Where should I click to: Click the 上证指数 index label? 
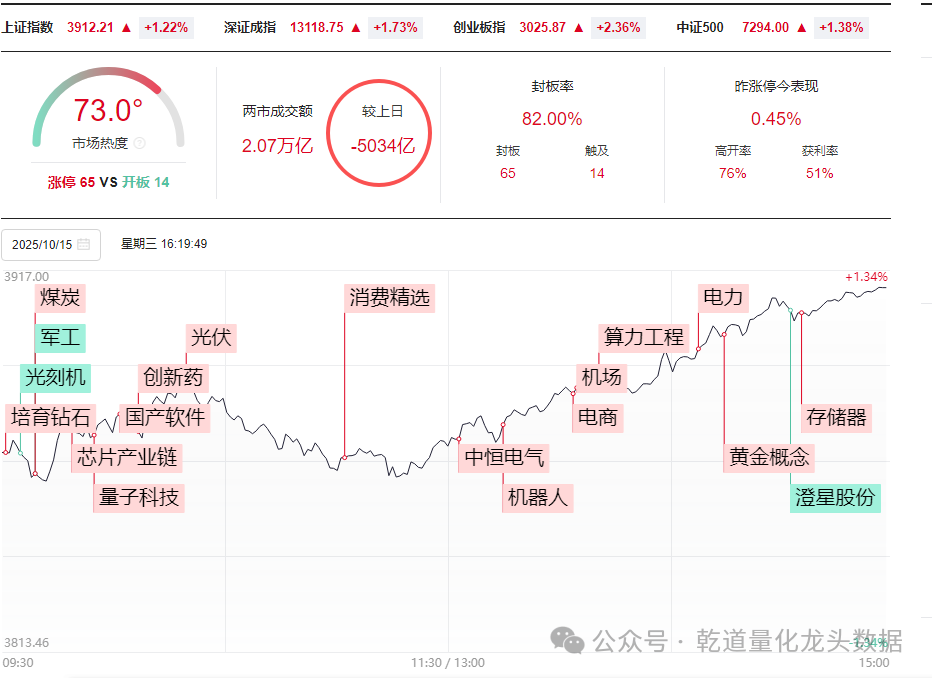point(28,27)
